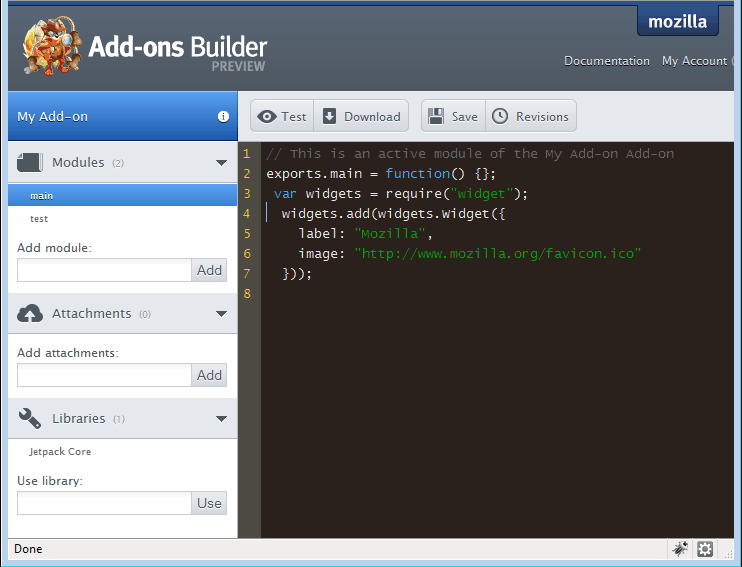Click the Add-ons Builder title text

177,47
